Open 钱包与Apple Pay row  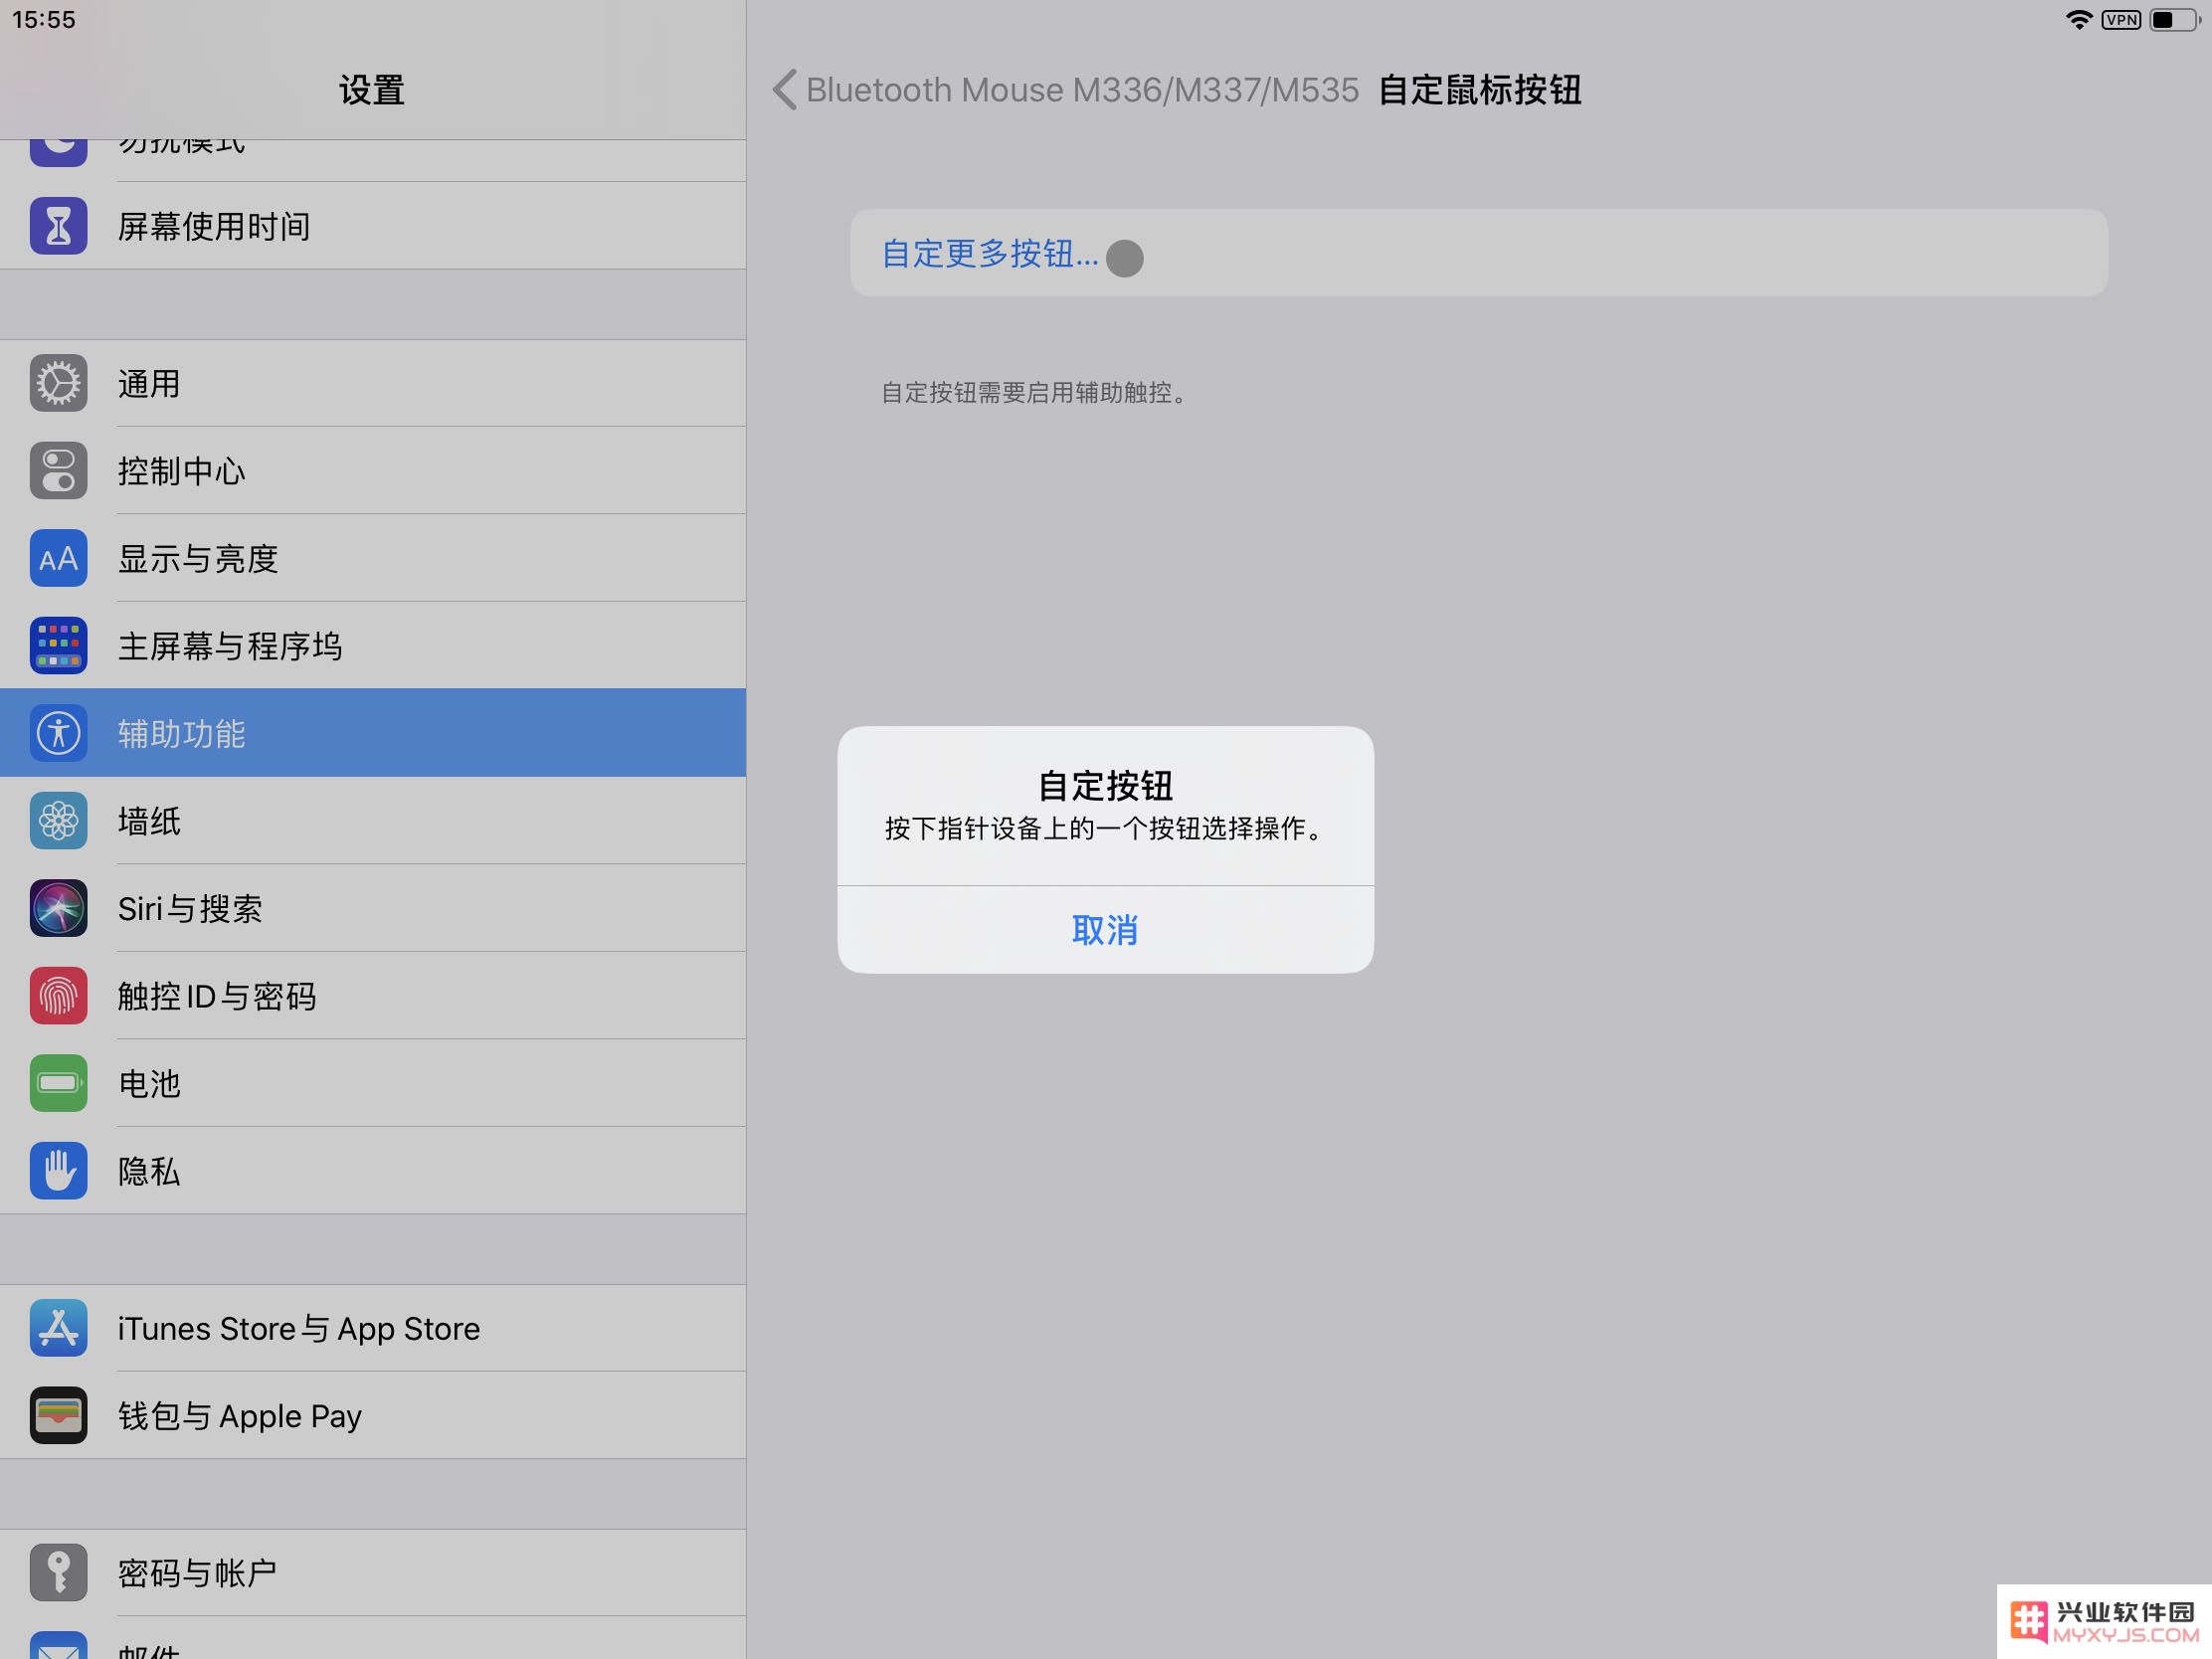373,1416
